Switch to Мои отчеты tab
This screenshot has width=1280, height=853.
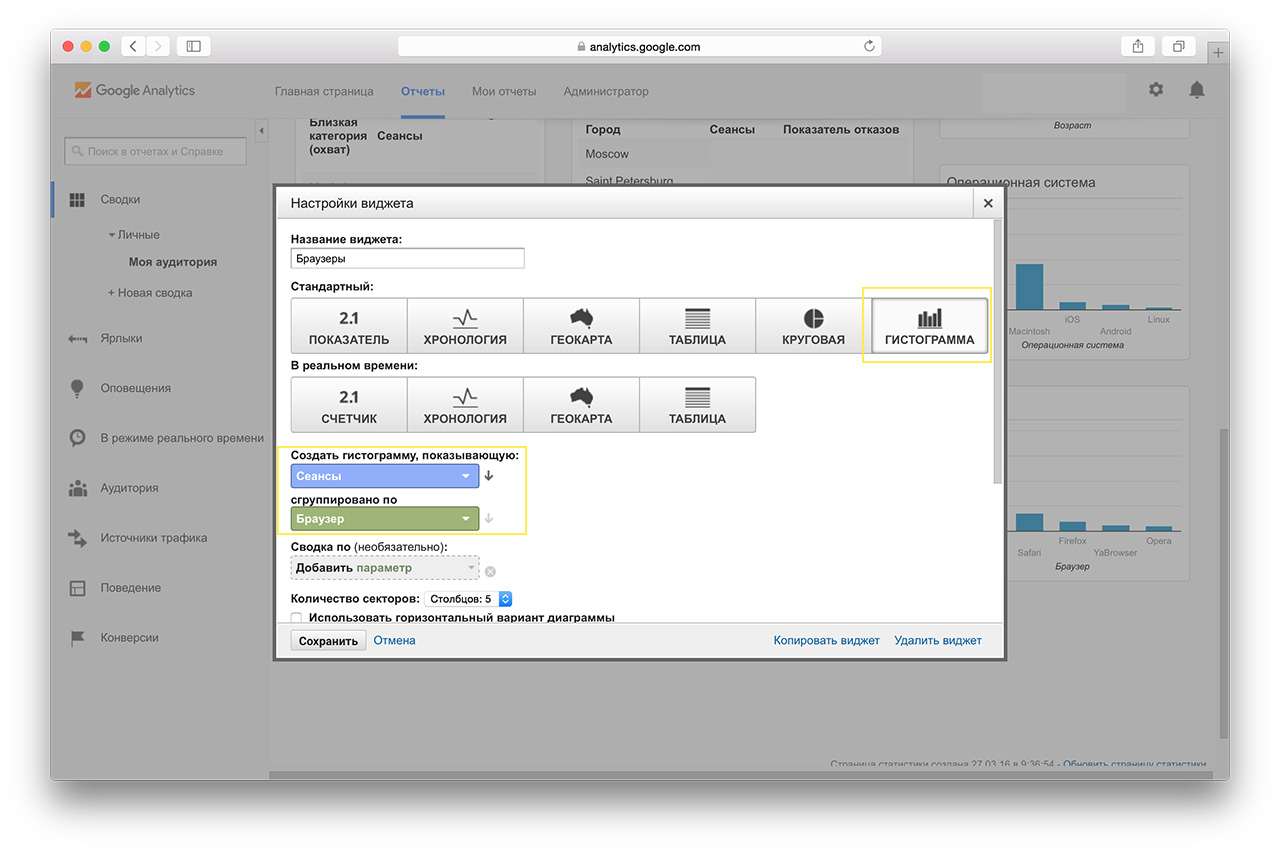tap(504, 91)
